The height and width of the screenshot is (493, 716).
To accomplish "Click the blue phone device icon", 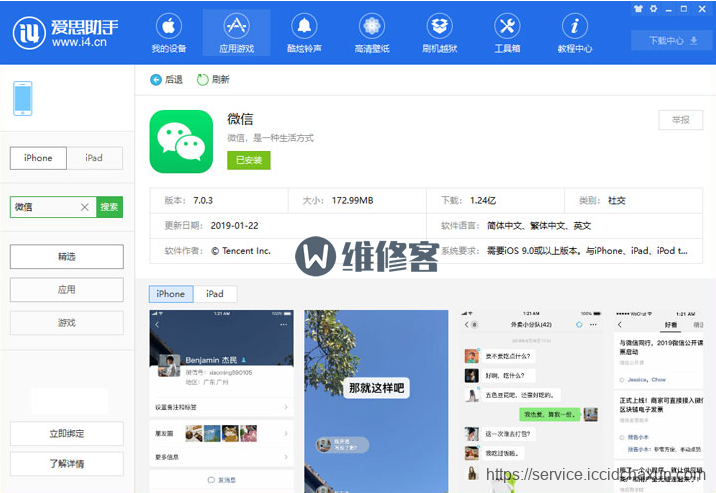I will pos(22,98).
